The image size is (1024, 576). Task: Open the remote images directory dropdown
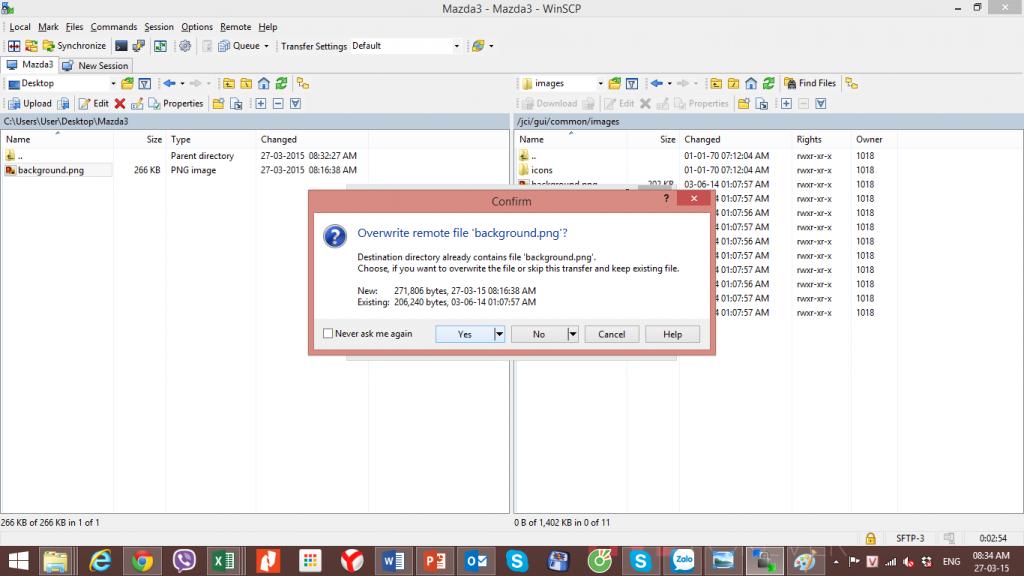pyautogui.click(x=600, y=84)
